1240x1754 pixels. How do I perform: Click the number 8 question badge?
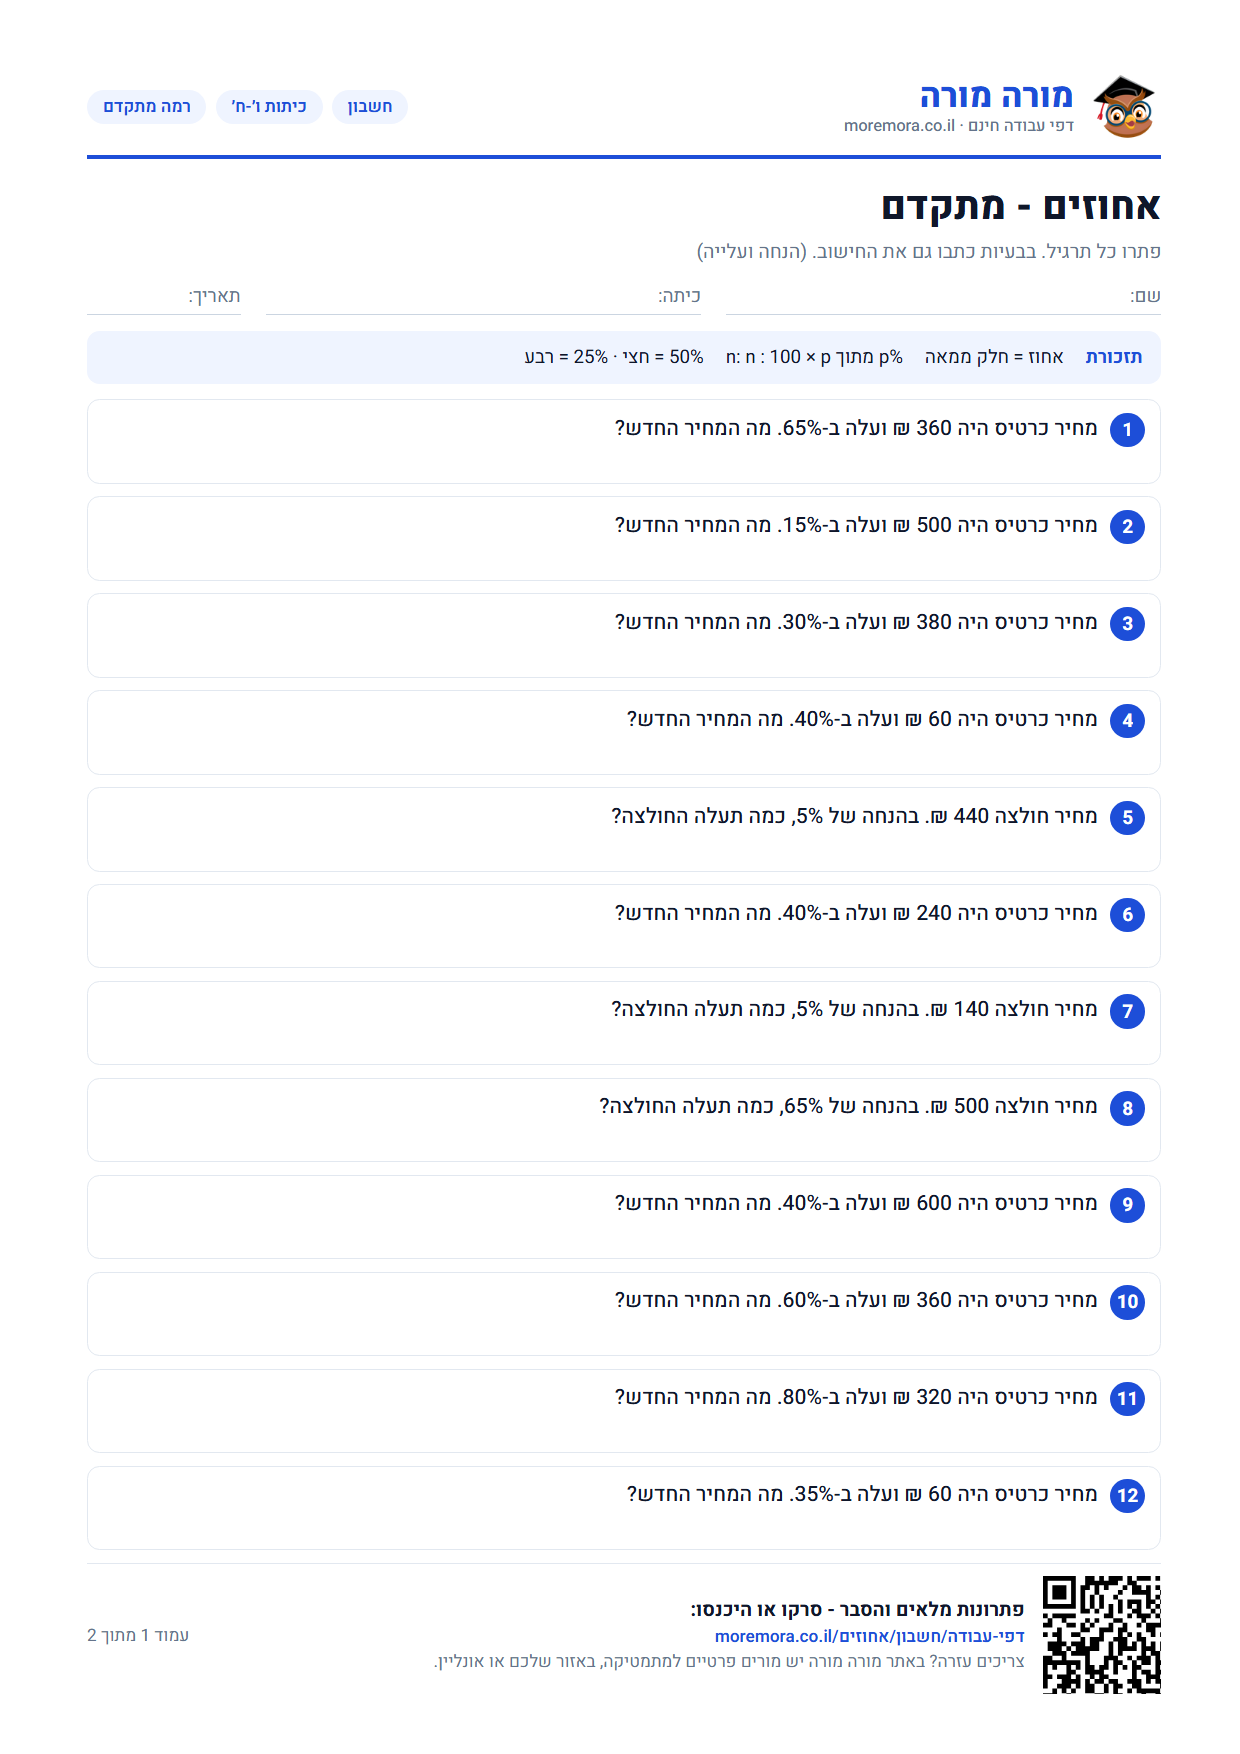coord(1127,1109)
